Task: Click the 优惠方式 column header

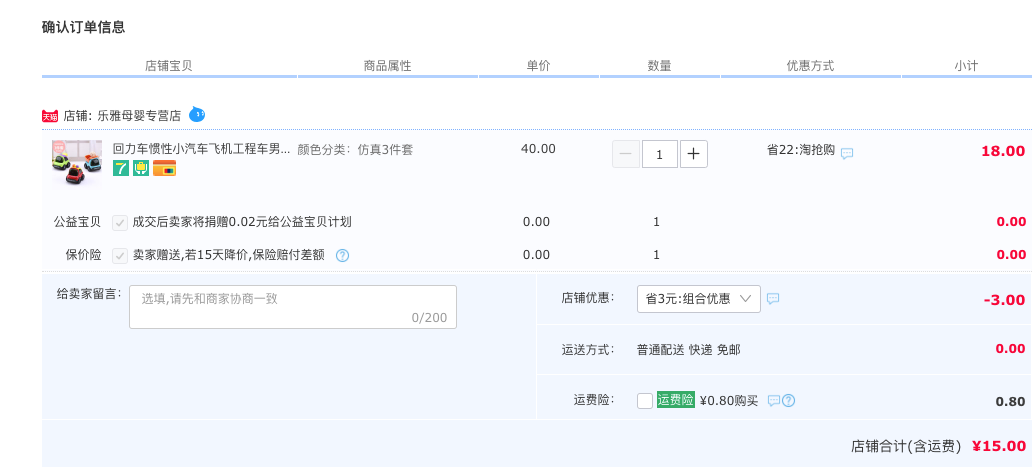Action: pos(810,66)
